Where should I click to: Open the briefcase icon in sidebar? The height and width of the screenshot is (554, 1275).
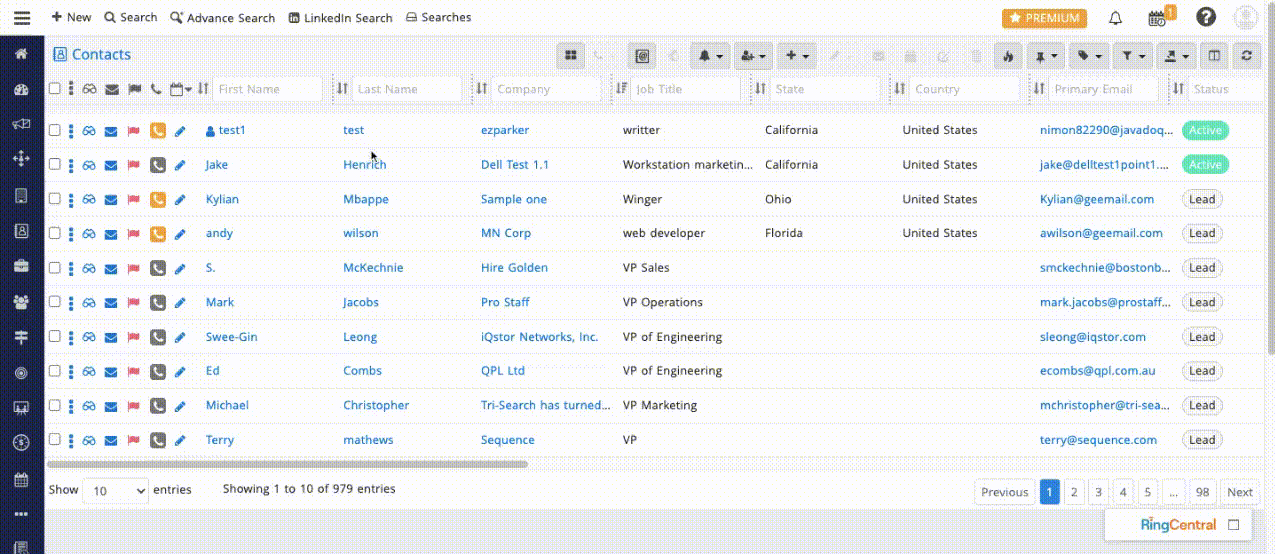click(x=21, y=266)
